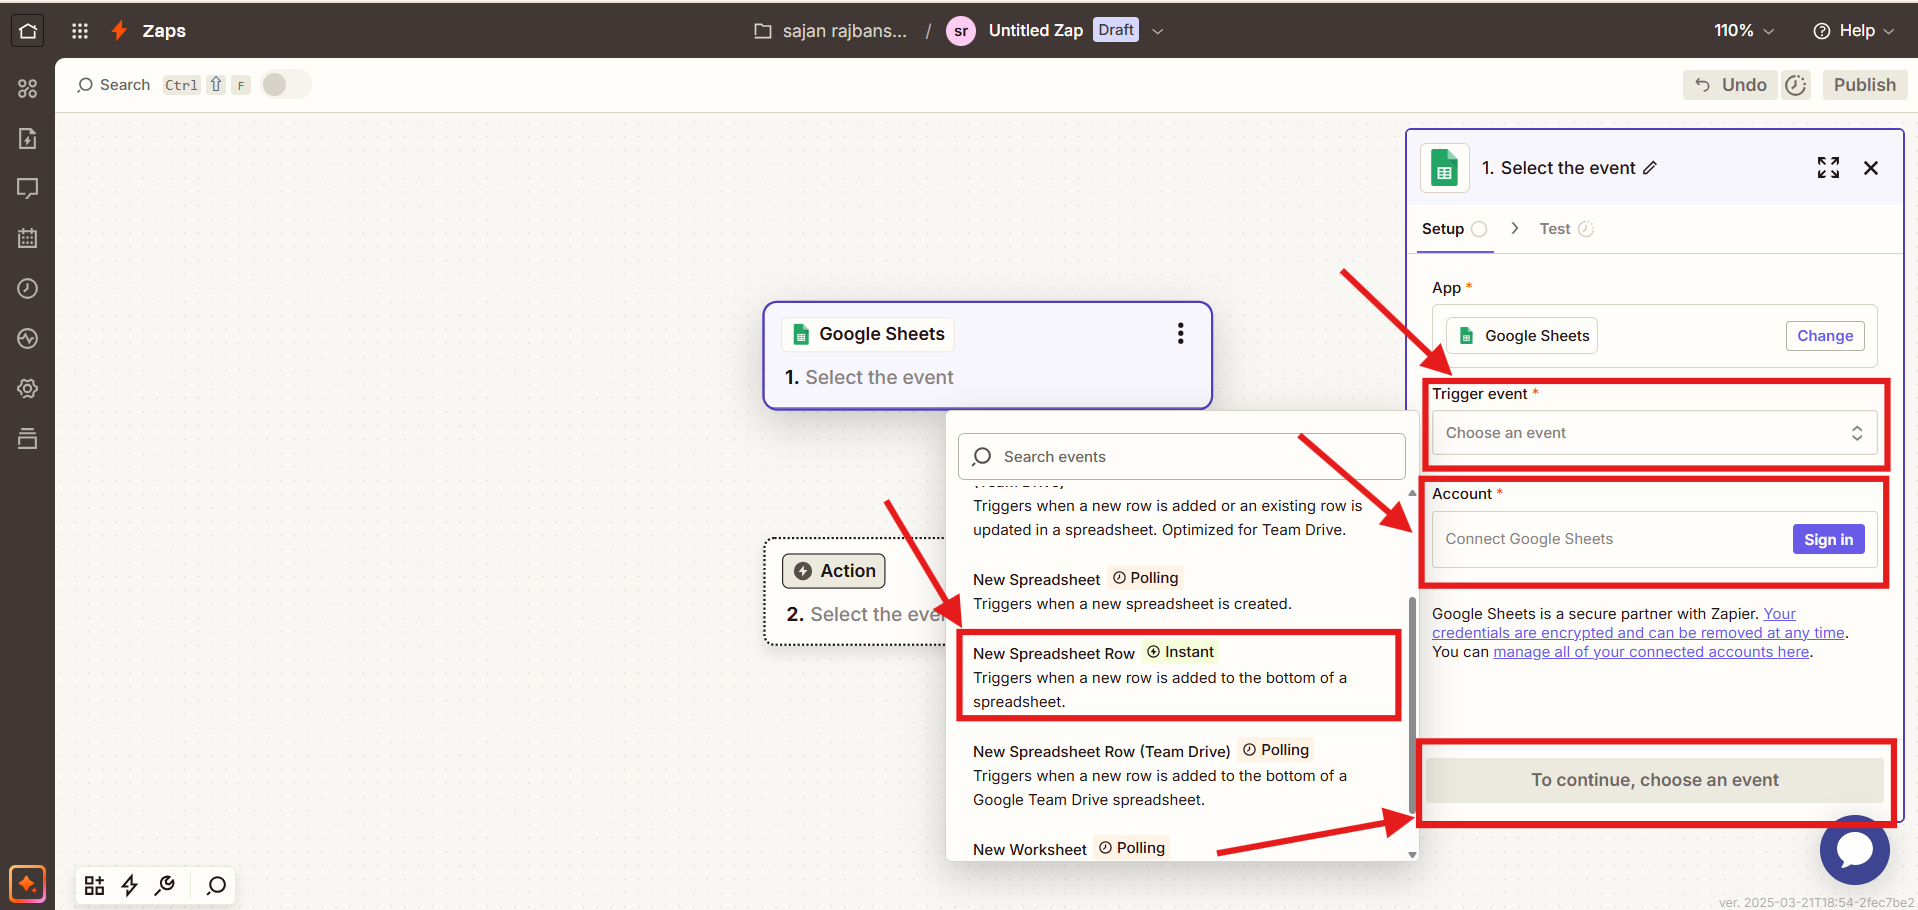The width and height of the screenshot is (1918, 910).
Task: Open the versions stack sidebar icon
Action: tap(28, 438)
